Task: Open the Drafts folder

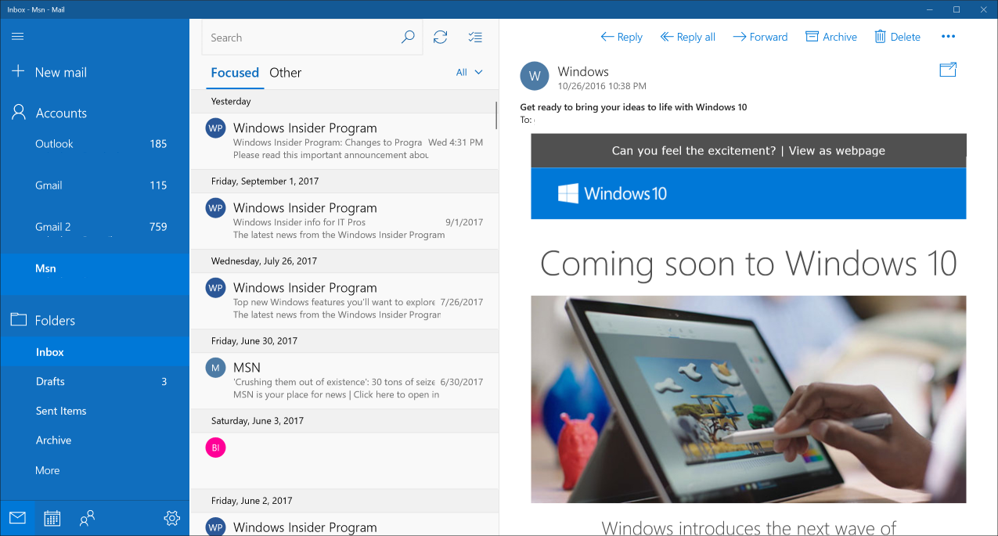Action: pos(50,381)
